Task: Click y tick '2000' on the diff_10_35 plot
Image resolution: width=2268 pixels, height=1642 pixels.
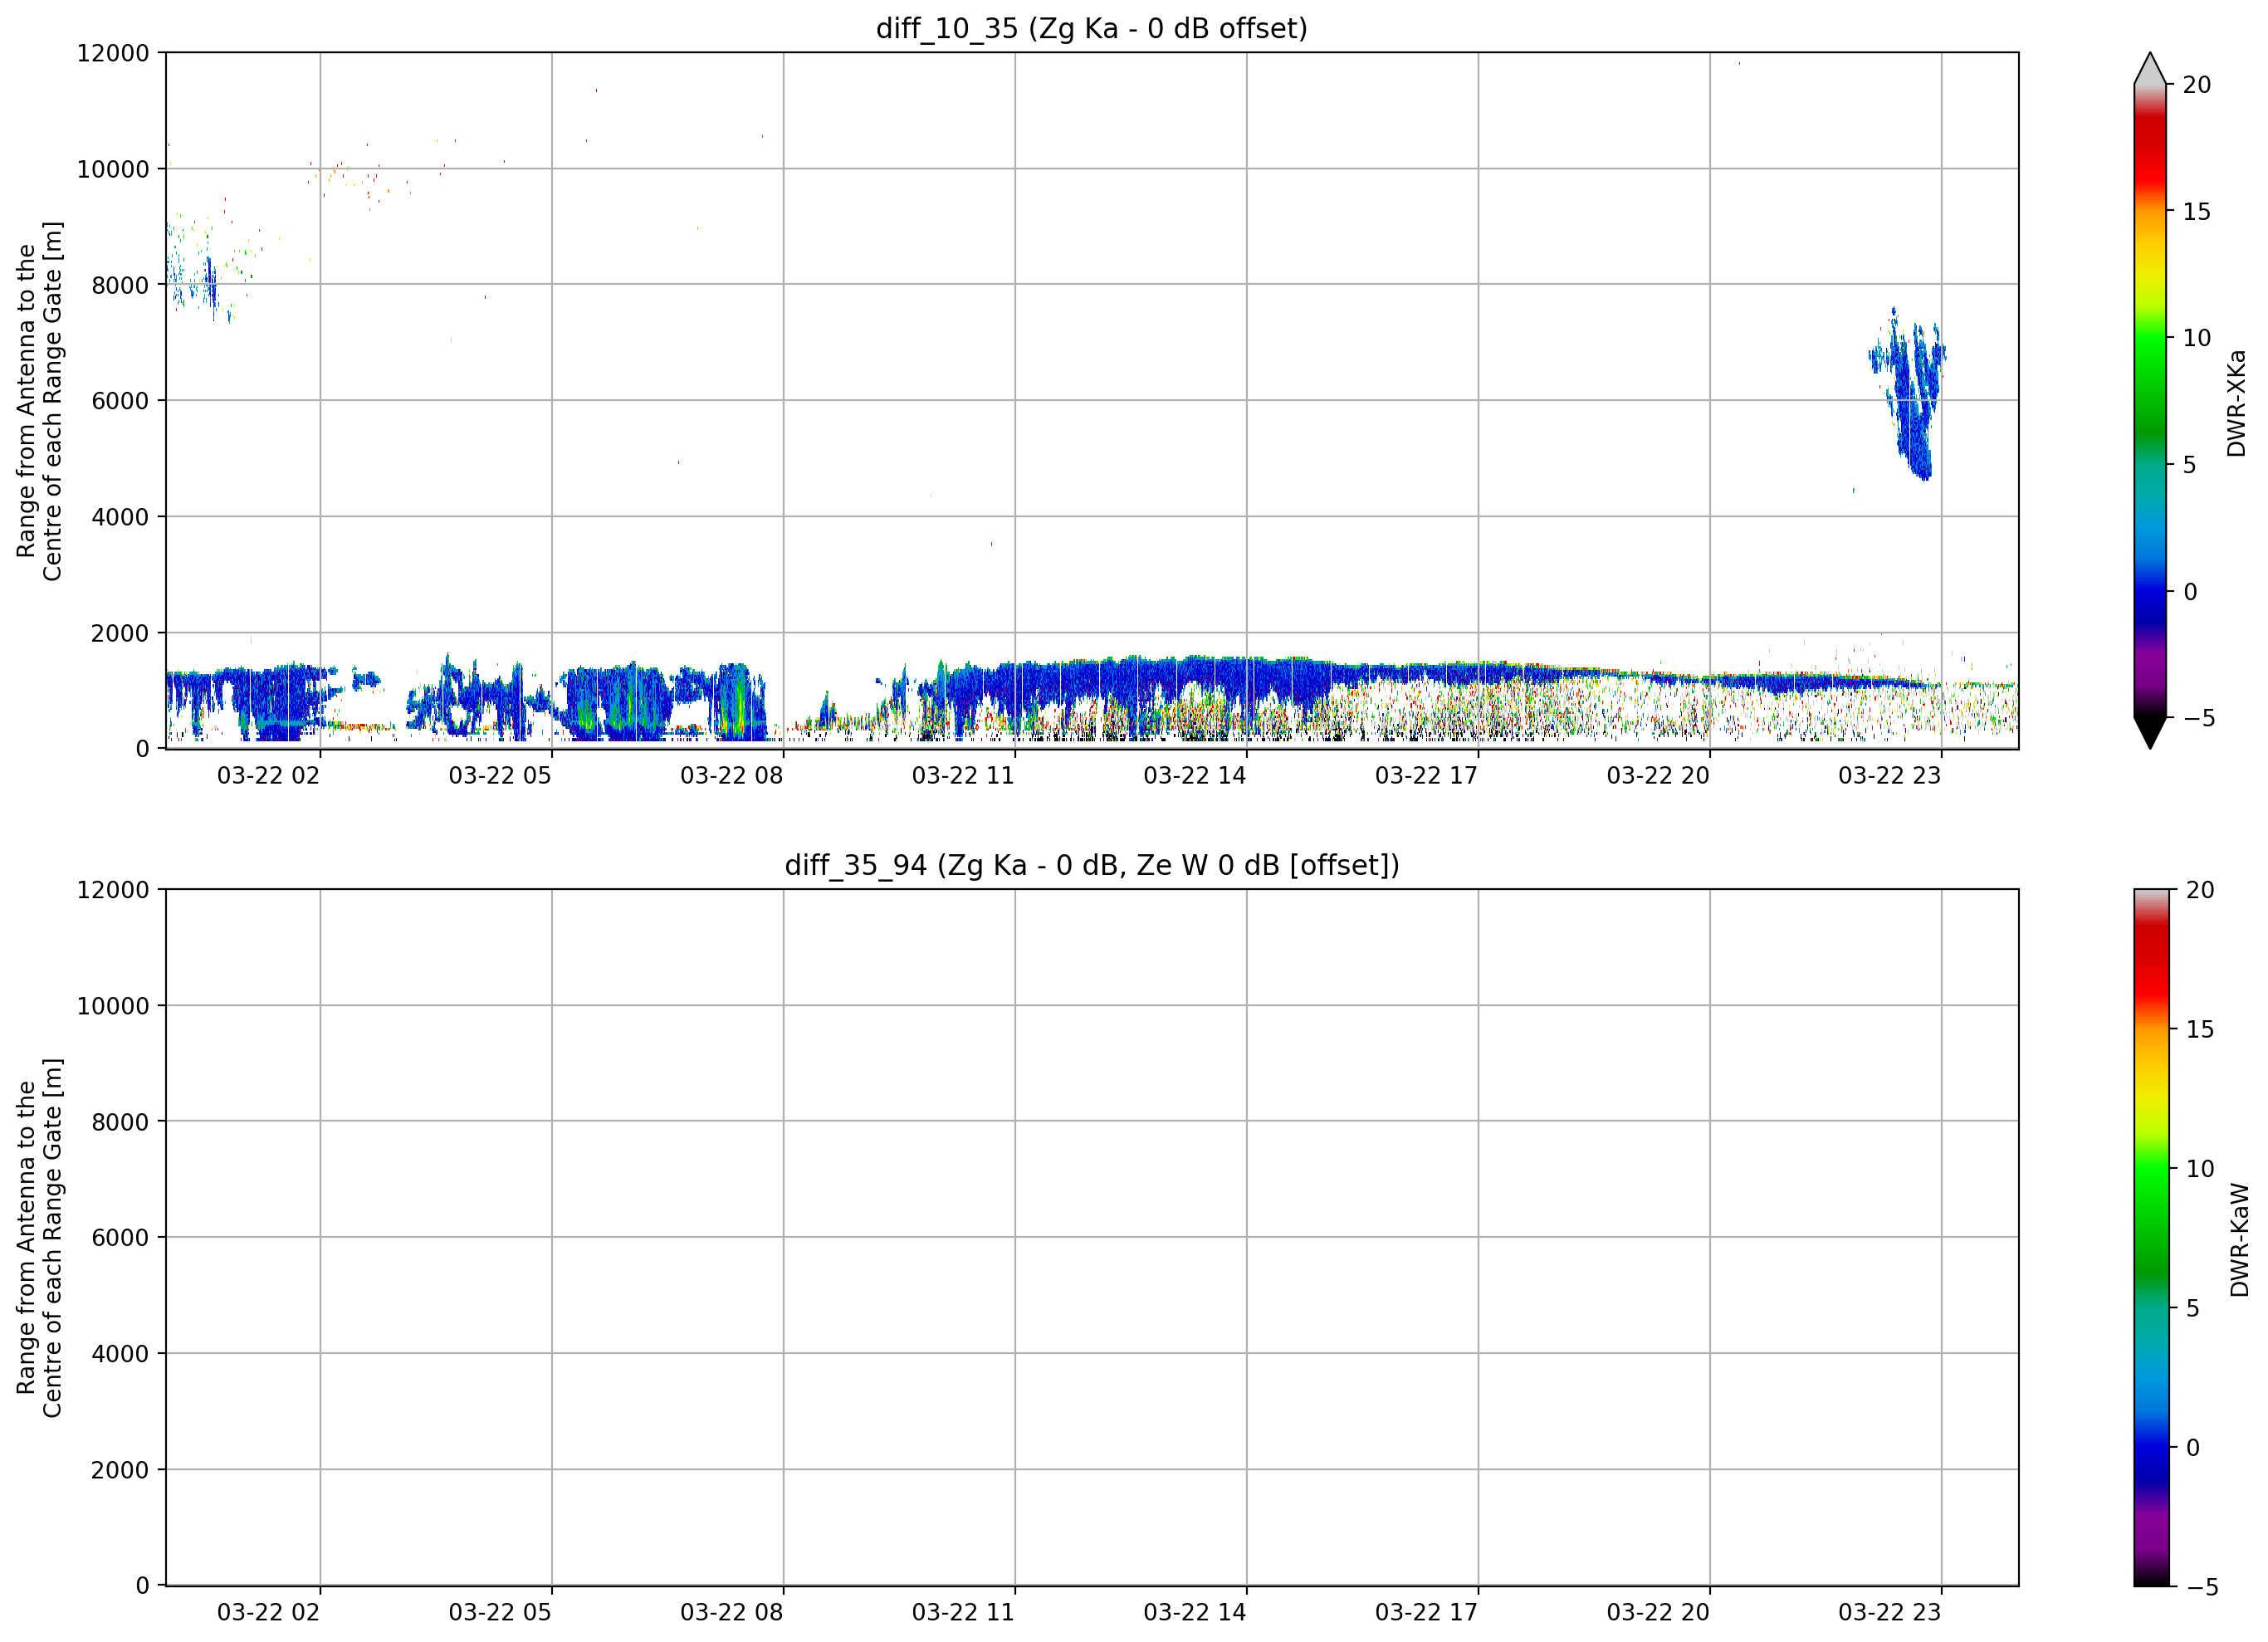Action: coord(120,633)
